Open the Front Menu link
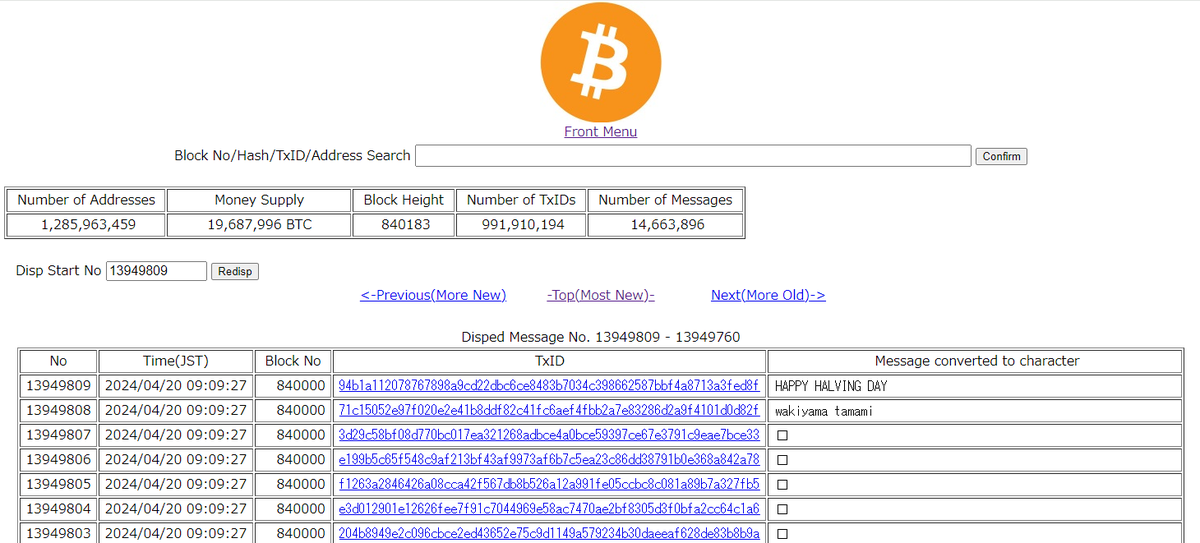The height and width of the screenshot is (543, 1200). [x=600, y=132]
